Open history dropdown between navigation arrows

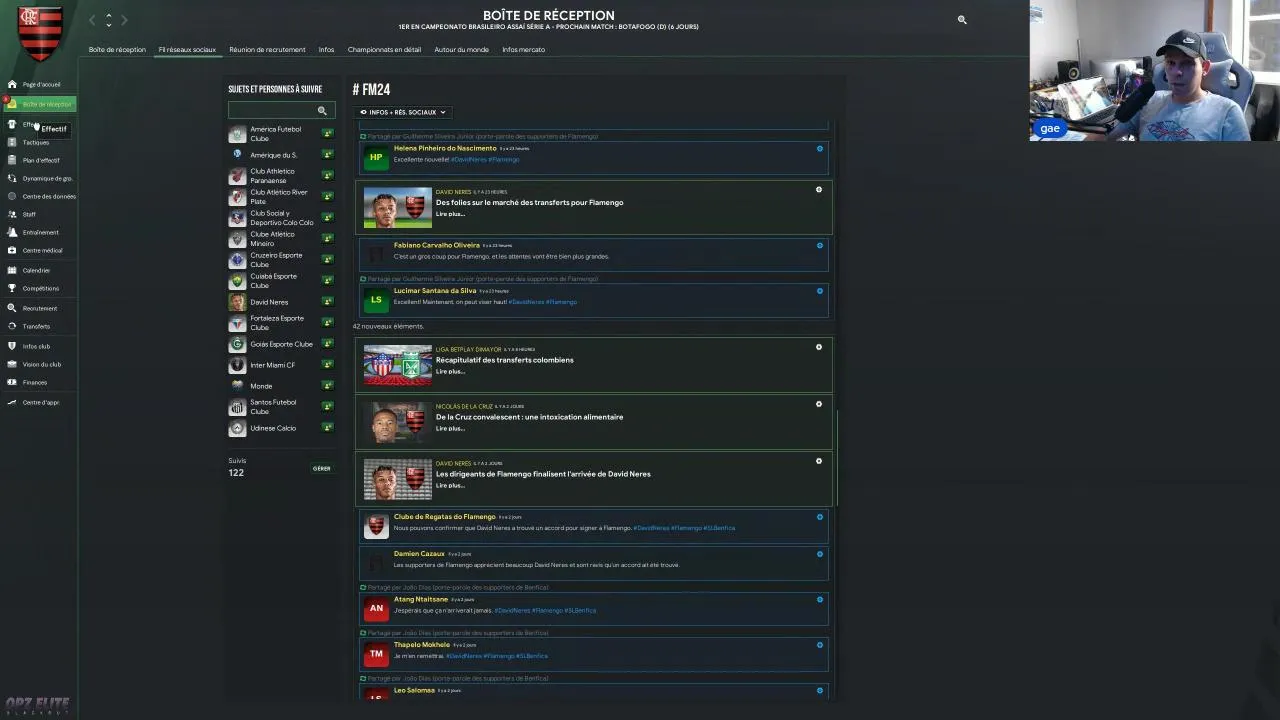109,19
